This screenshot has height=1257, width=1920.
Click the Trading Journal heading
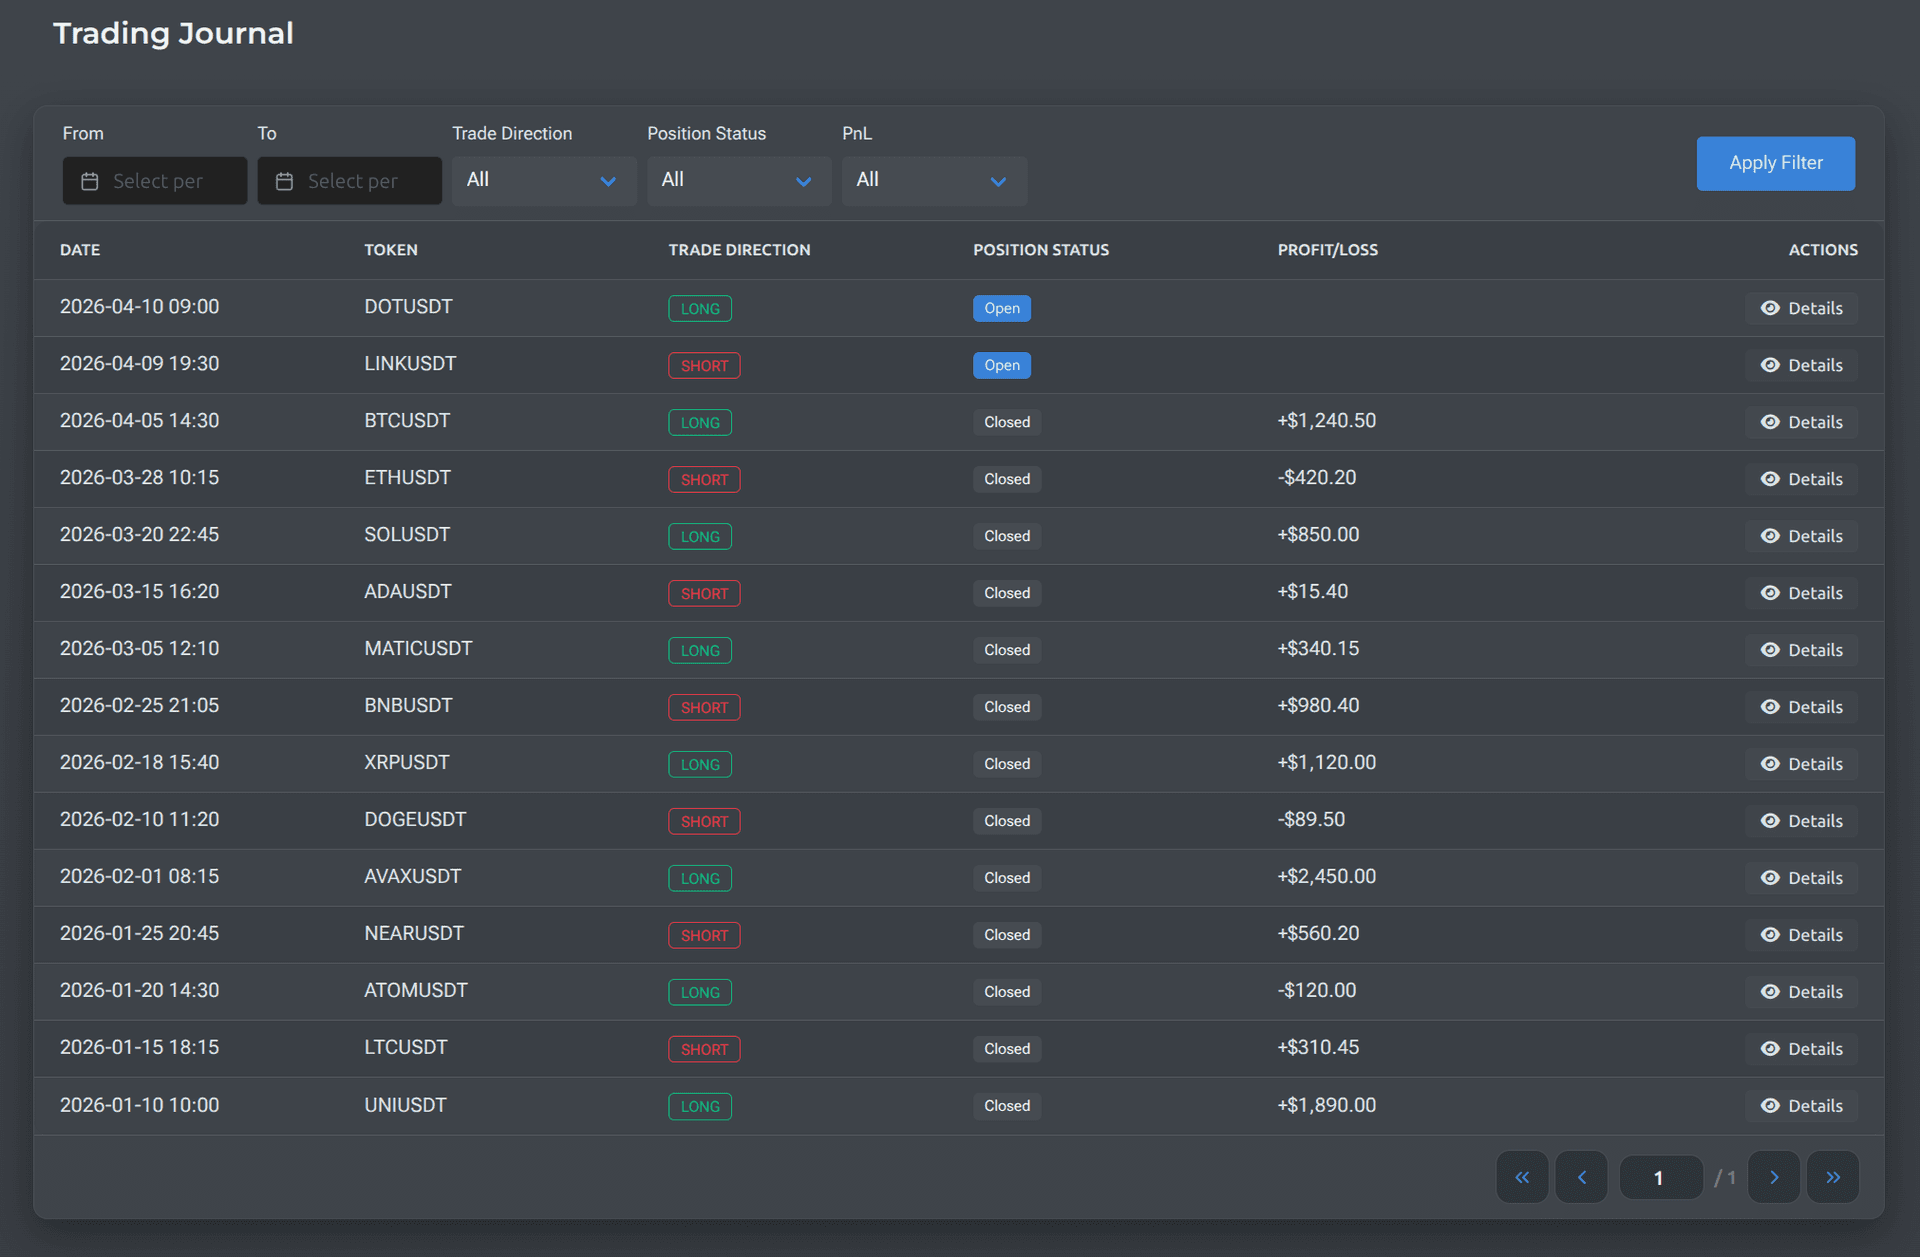(x=173, y=33)
